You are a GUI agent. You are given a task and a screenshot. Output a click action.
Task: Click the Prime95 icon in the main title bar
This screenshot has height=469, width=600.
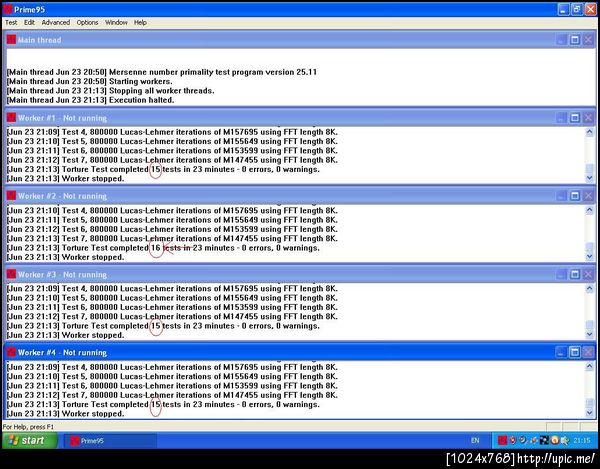pyautogui.click(x=8, y=9)
